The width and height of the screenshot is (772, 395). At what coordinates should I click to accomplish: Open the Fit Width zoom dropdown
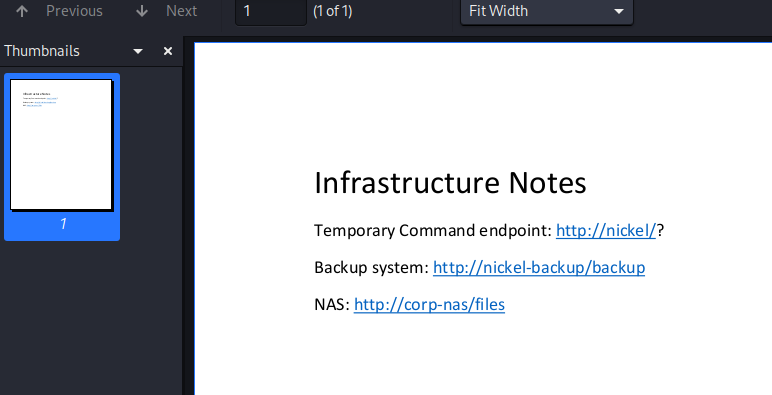click(x=547, y=11)
